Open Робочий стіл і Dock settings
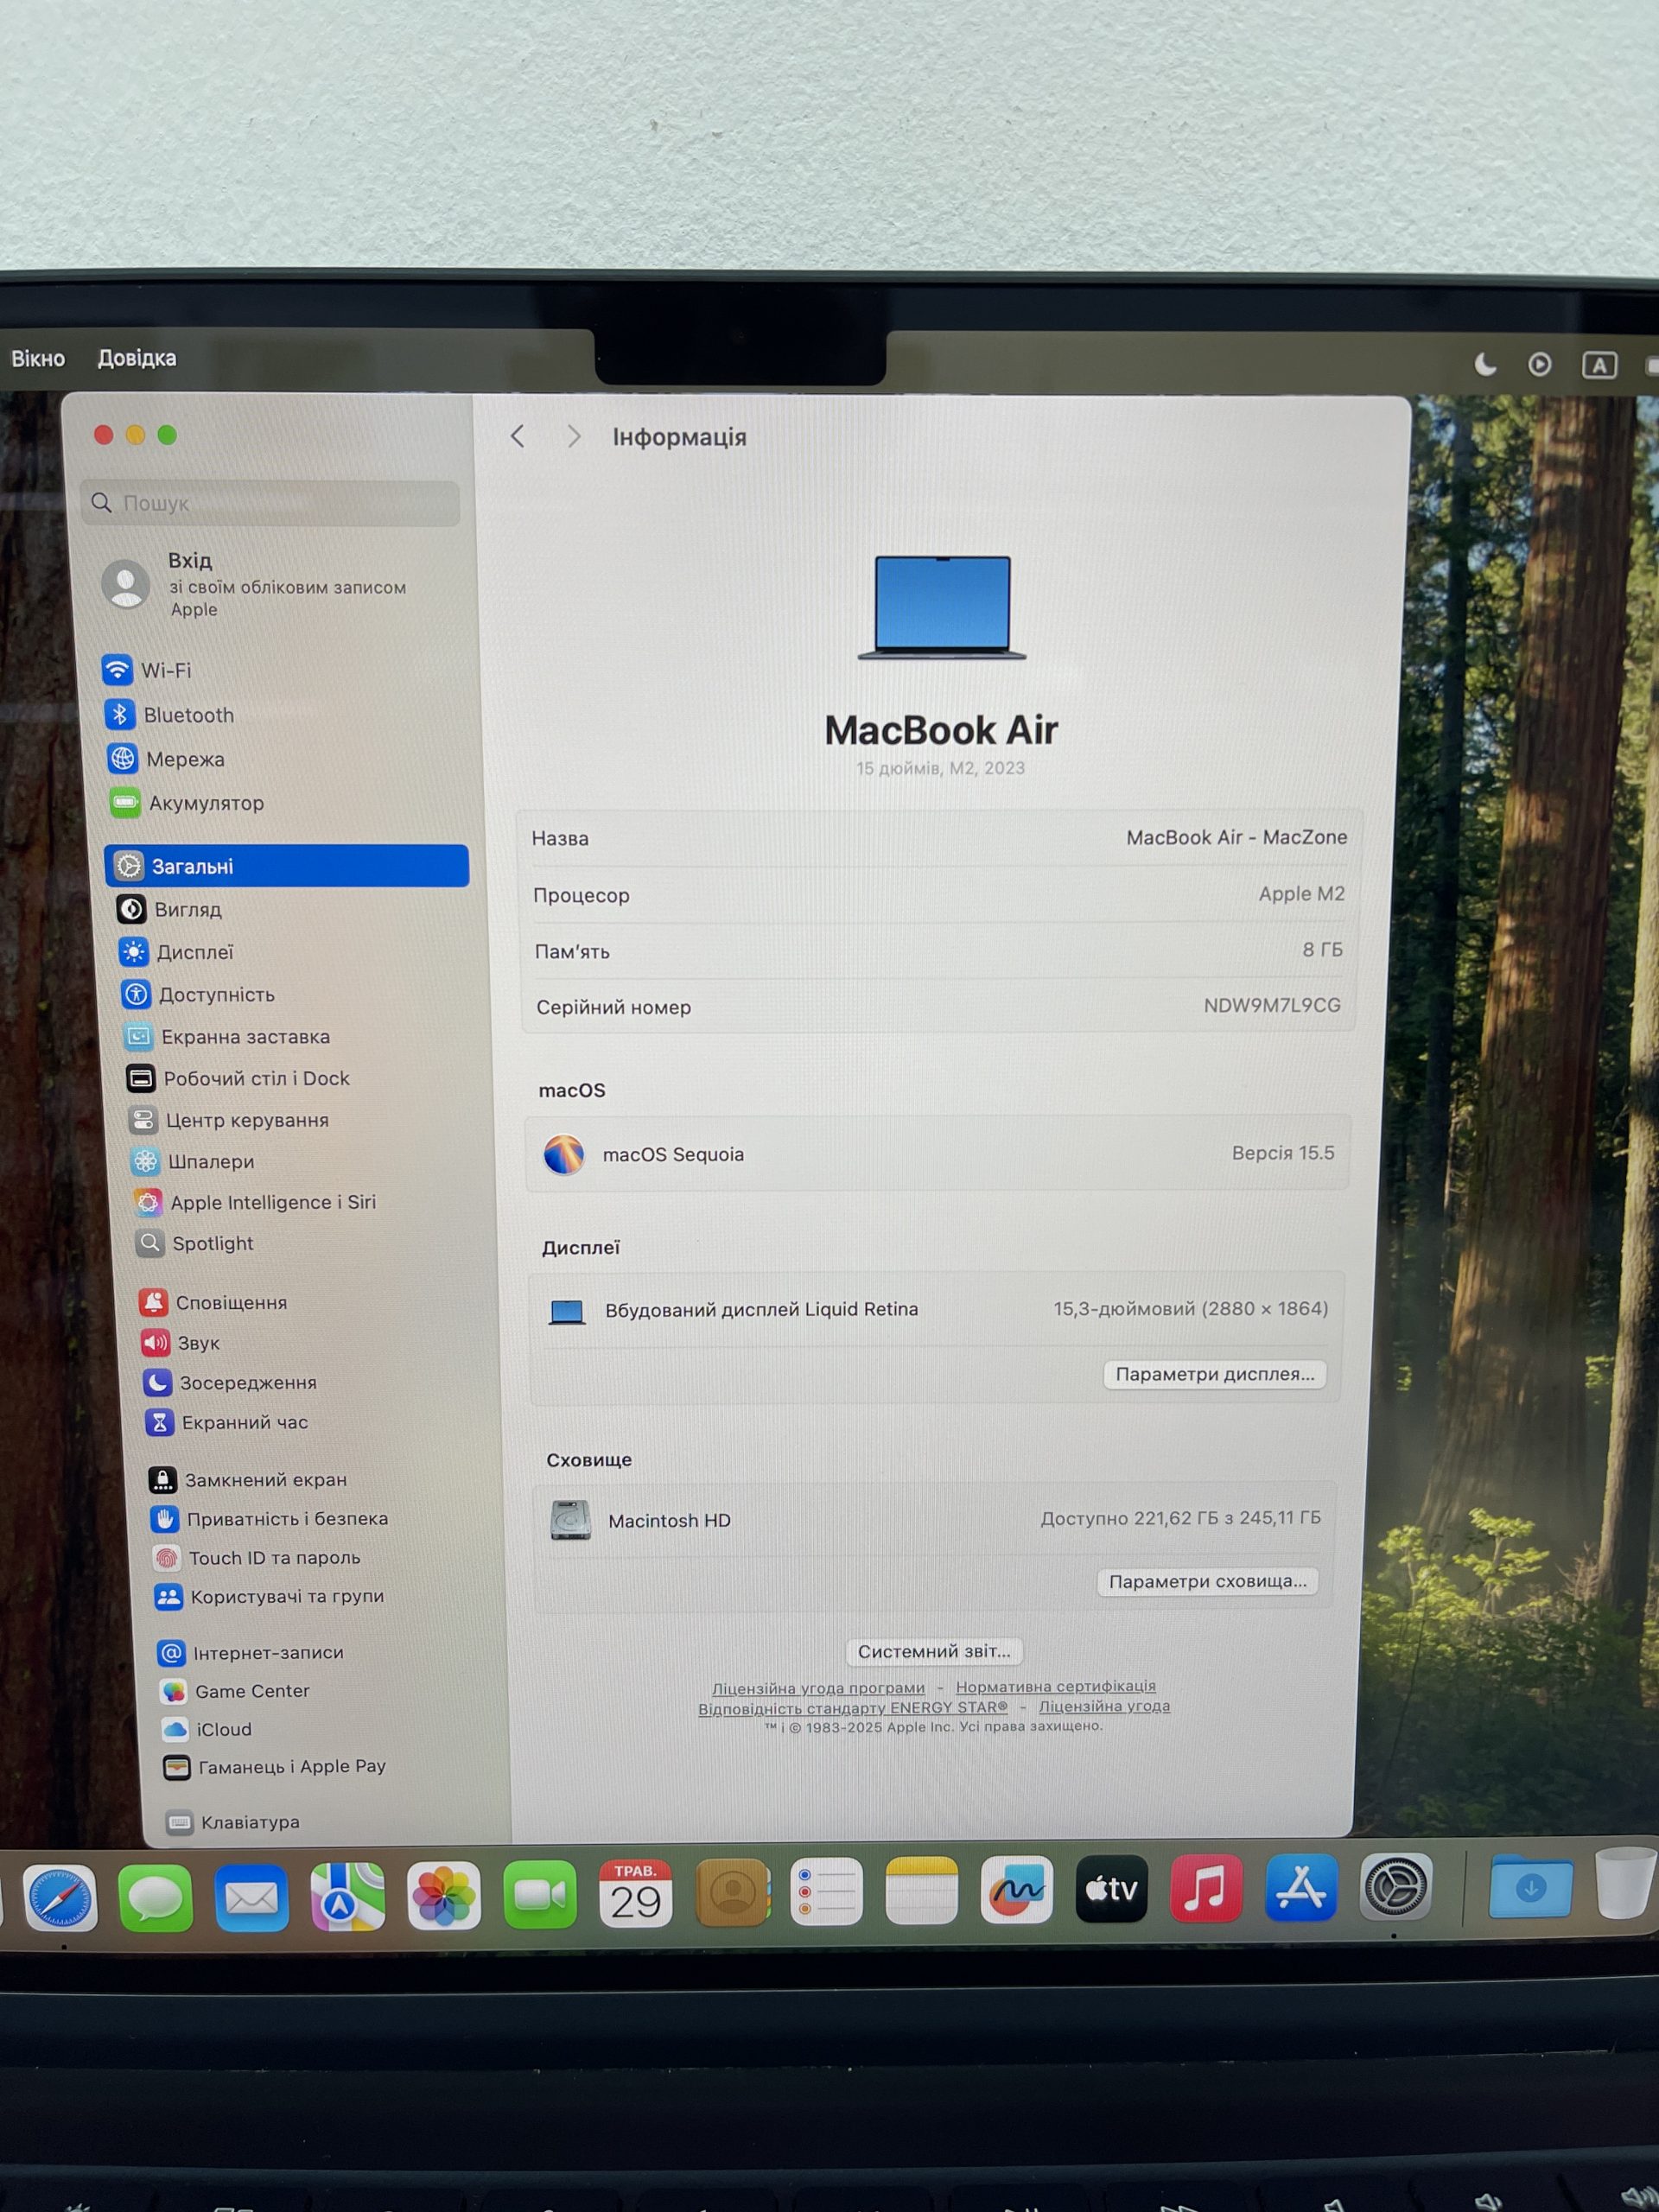Screen dimensions: 1659x2212 [238, 1079]
